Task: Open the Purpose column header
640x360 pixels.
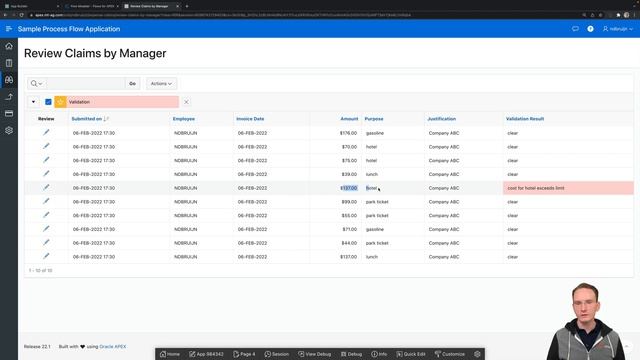Action: pyautogui.click(x=374, y=119)
